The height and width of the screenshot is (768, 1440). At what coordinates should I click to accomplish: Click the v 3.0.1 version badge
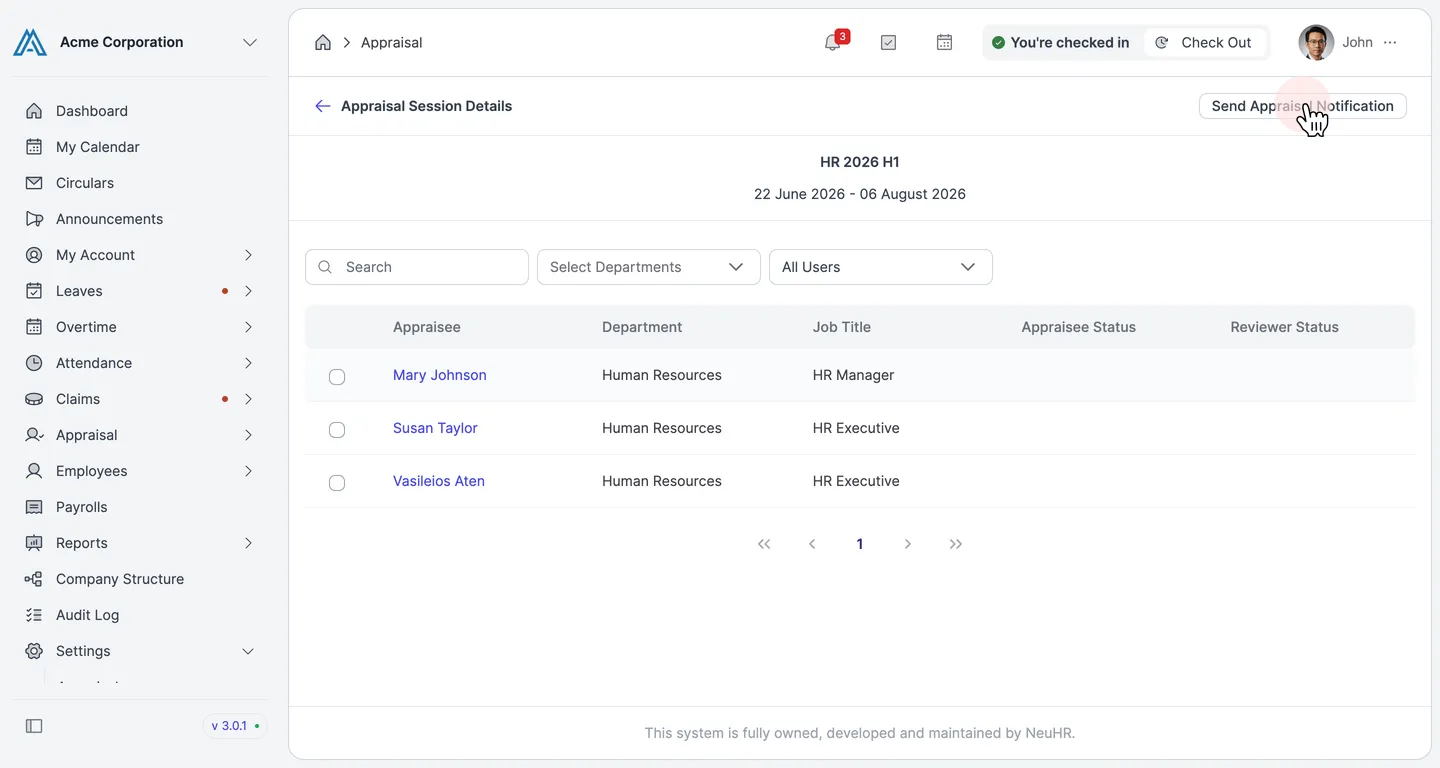[x=235, y=726]
